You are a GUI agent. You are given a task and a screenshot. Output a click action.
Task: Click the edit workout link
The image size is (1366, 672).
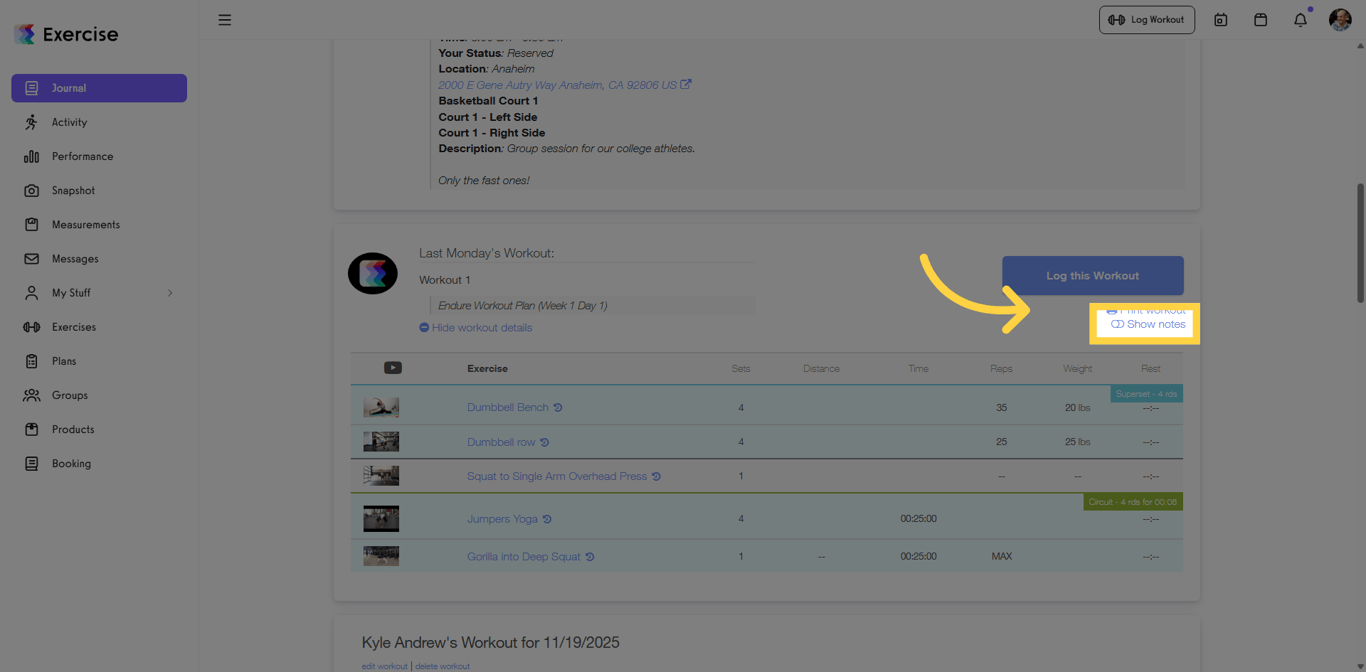coord(384,666)
